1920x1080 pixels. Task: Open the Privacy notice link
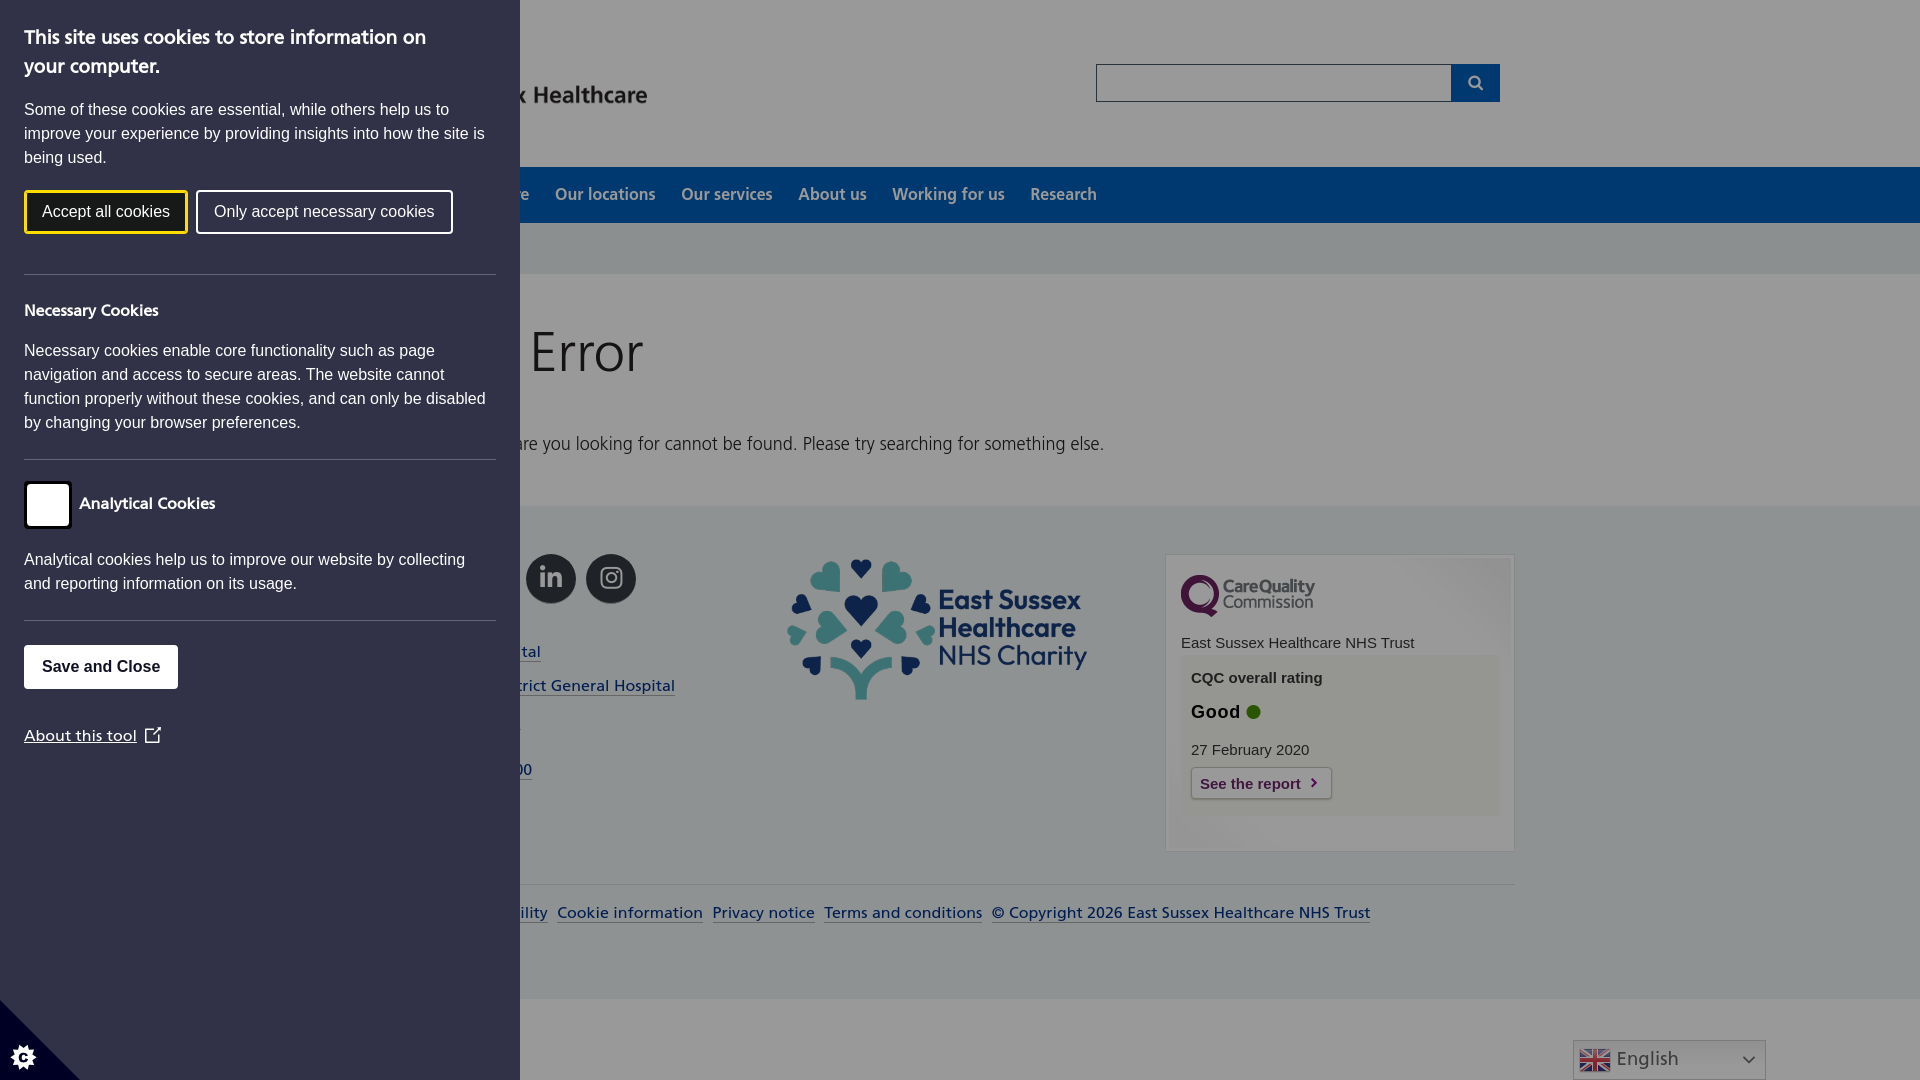763,913
